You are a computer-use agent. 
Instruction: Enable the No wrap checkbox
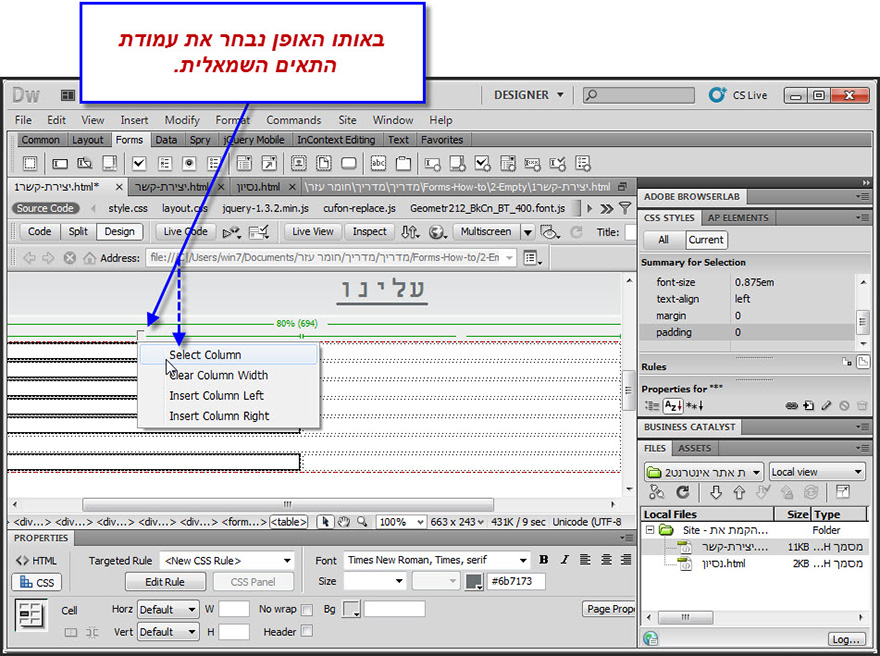pyautogui.click(x=306, y=609)
